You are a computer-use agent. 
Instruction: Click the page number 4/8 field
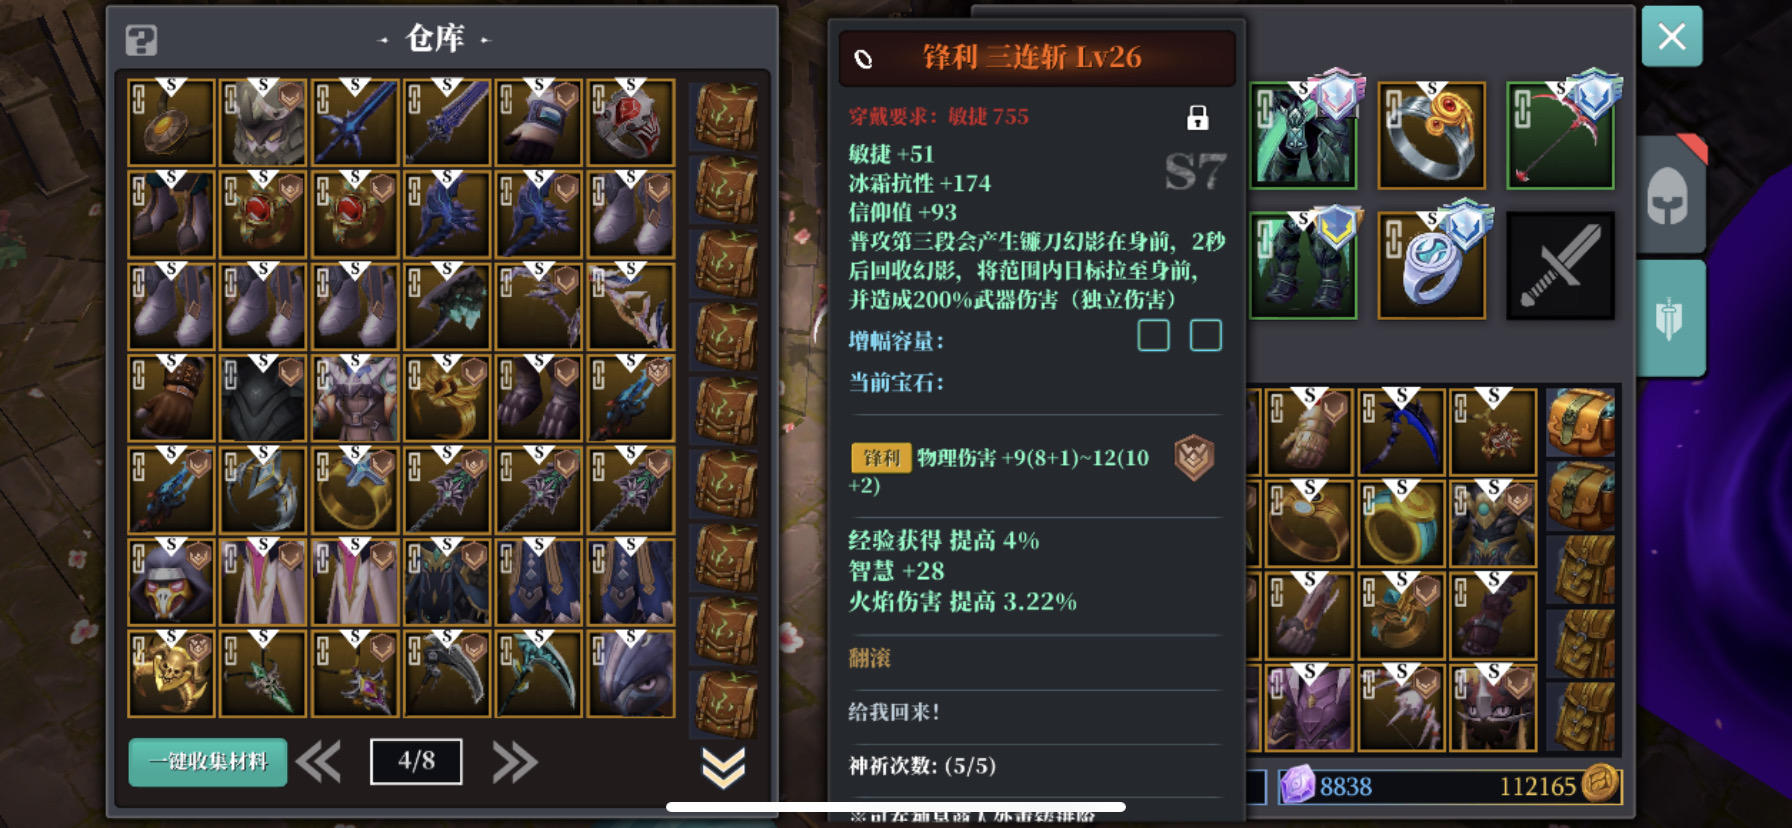point(416,762)
